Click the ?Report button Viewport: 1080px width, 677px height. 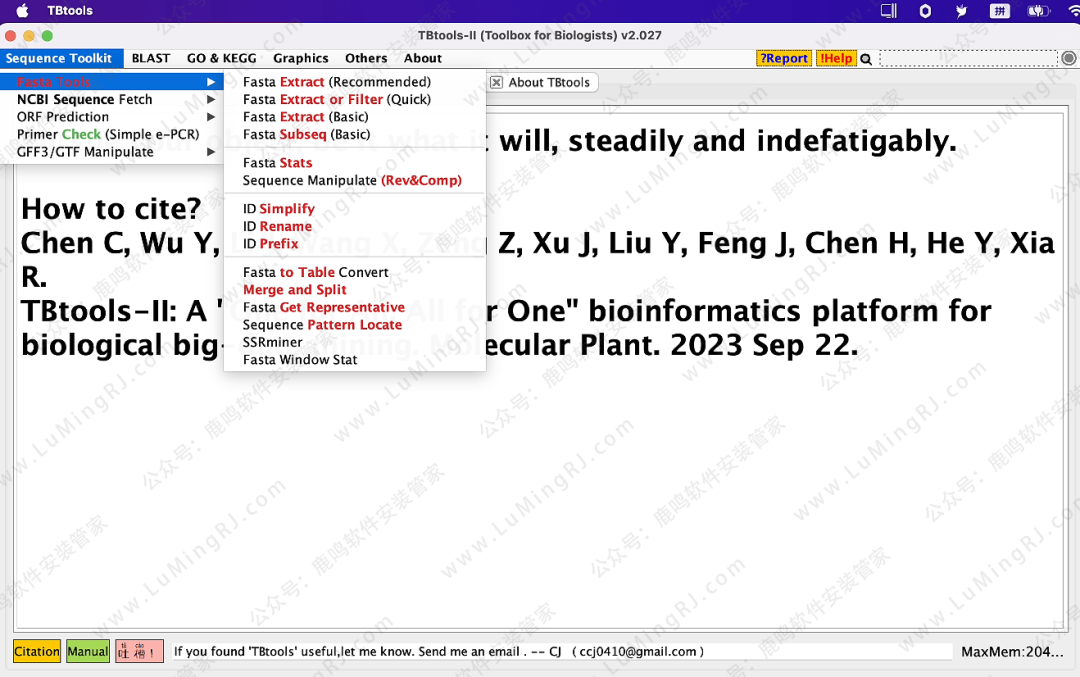pyautogui.click(x=784, y=58)
